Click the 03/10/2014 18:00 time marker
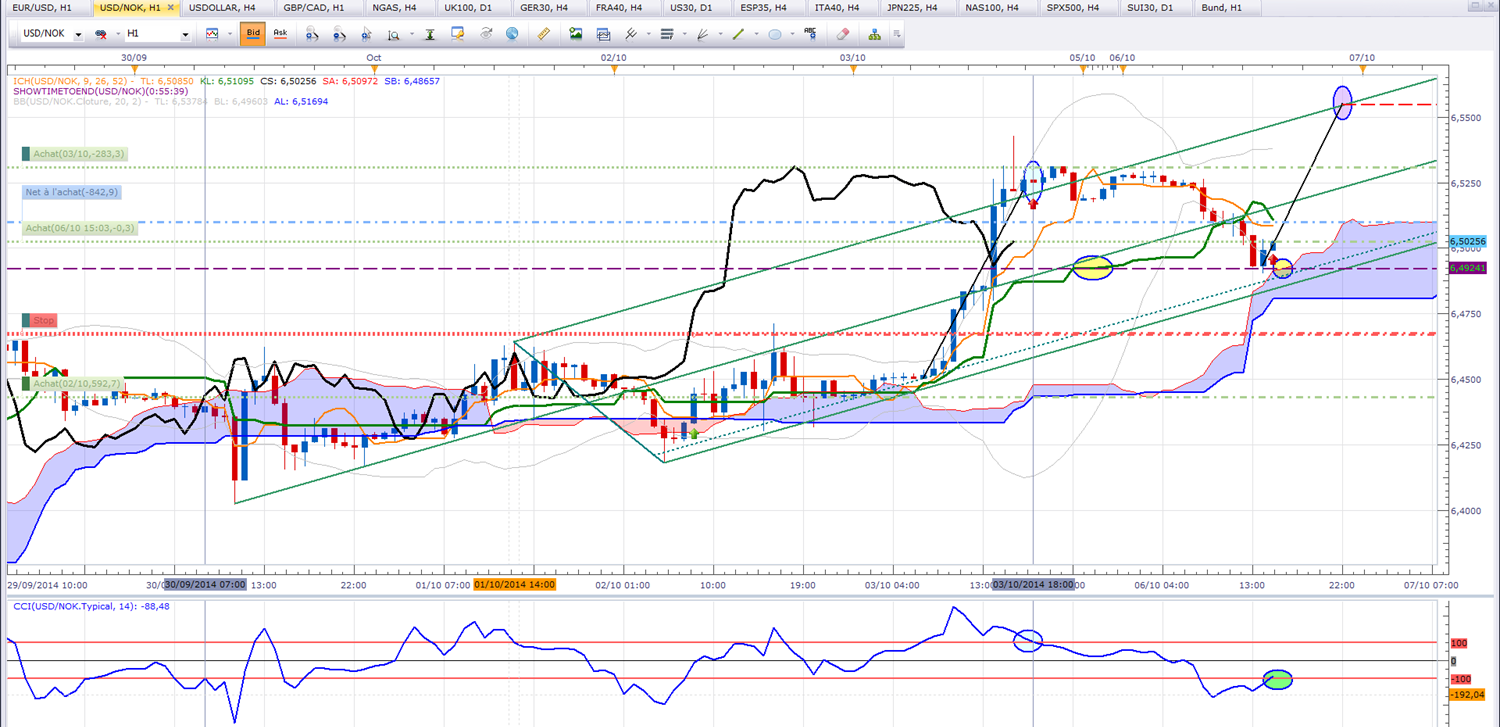1500x727 pixels. tap(1032, 584)
